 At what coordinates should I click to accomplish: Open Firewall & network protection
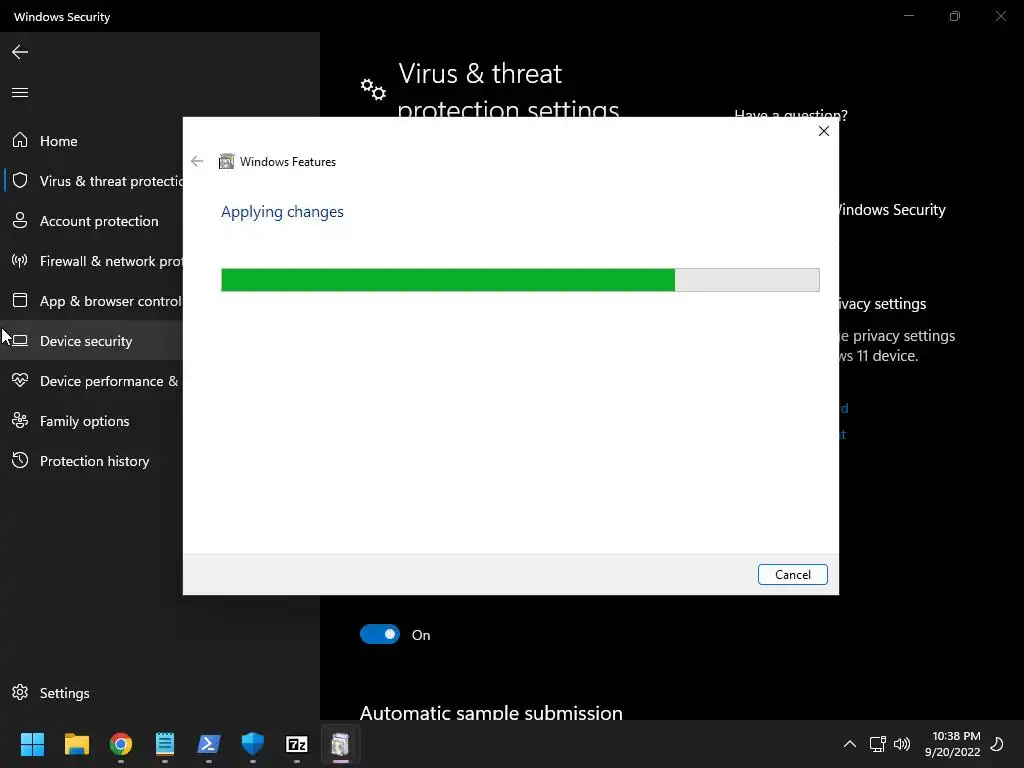91,261
